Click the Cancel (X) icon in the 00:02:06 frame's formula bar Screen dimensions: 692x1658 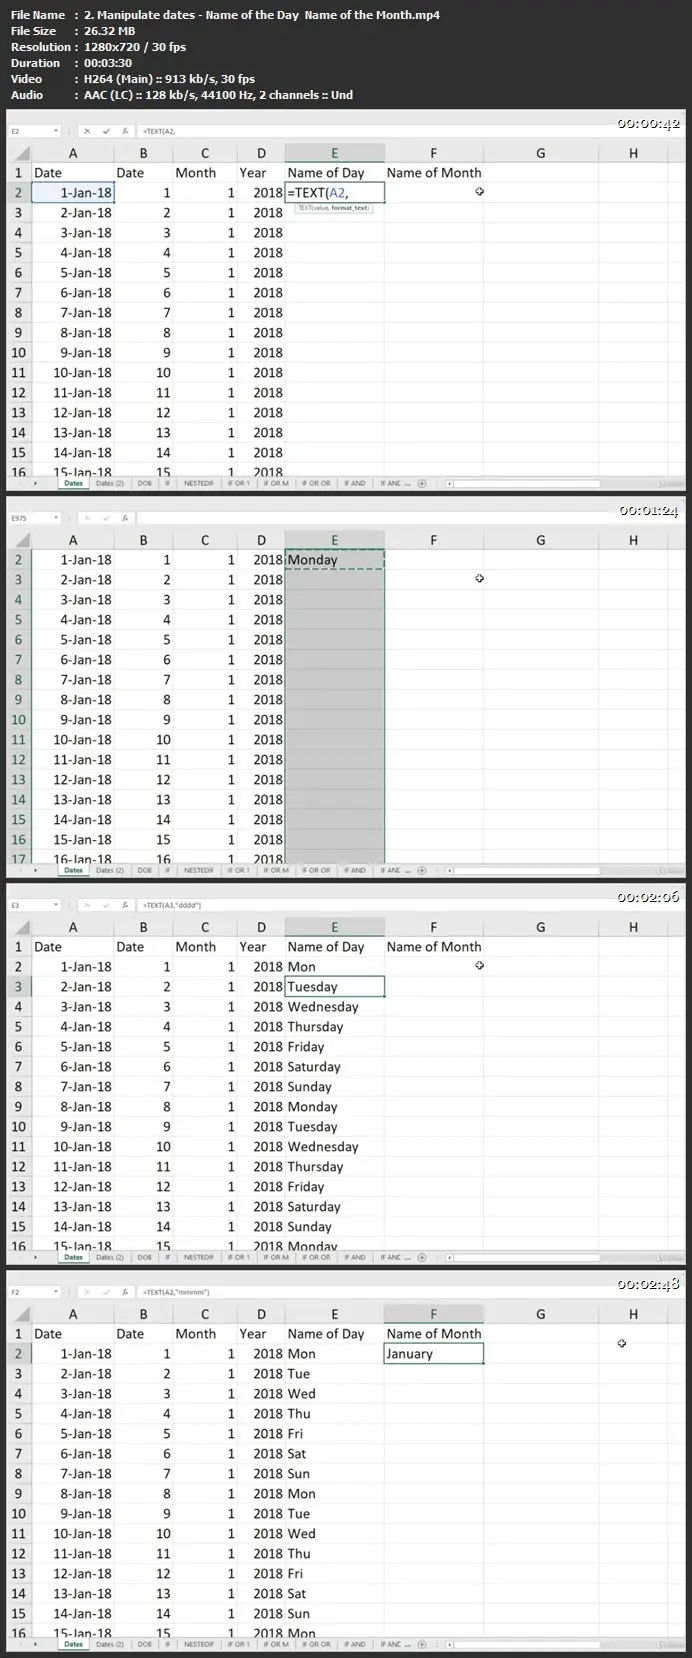pyautogui.click(x=87, y=905)
